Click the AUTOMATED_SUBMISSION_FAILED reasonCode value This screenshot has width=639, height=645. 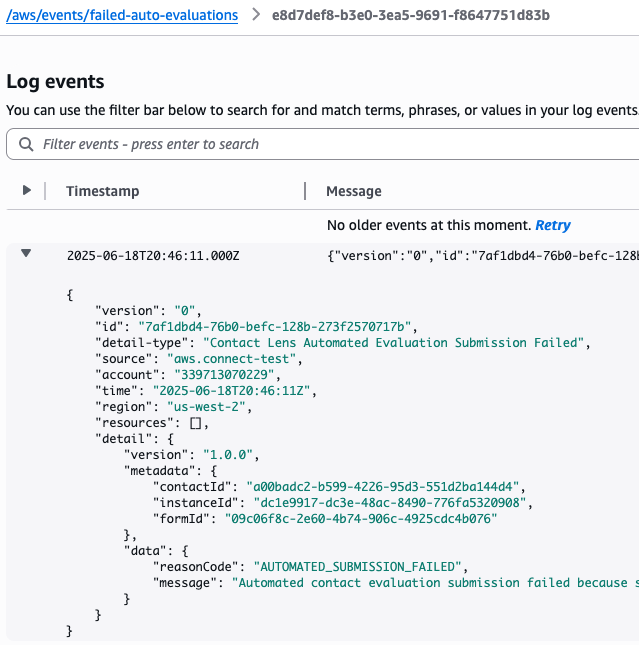(360, 566)
